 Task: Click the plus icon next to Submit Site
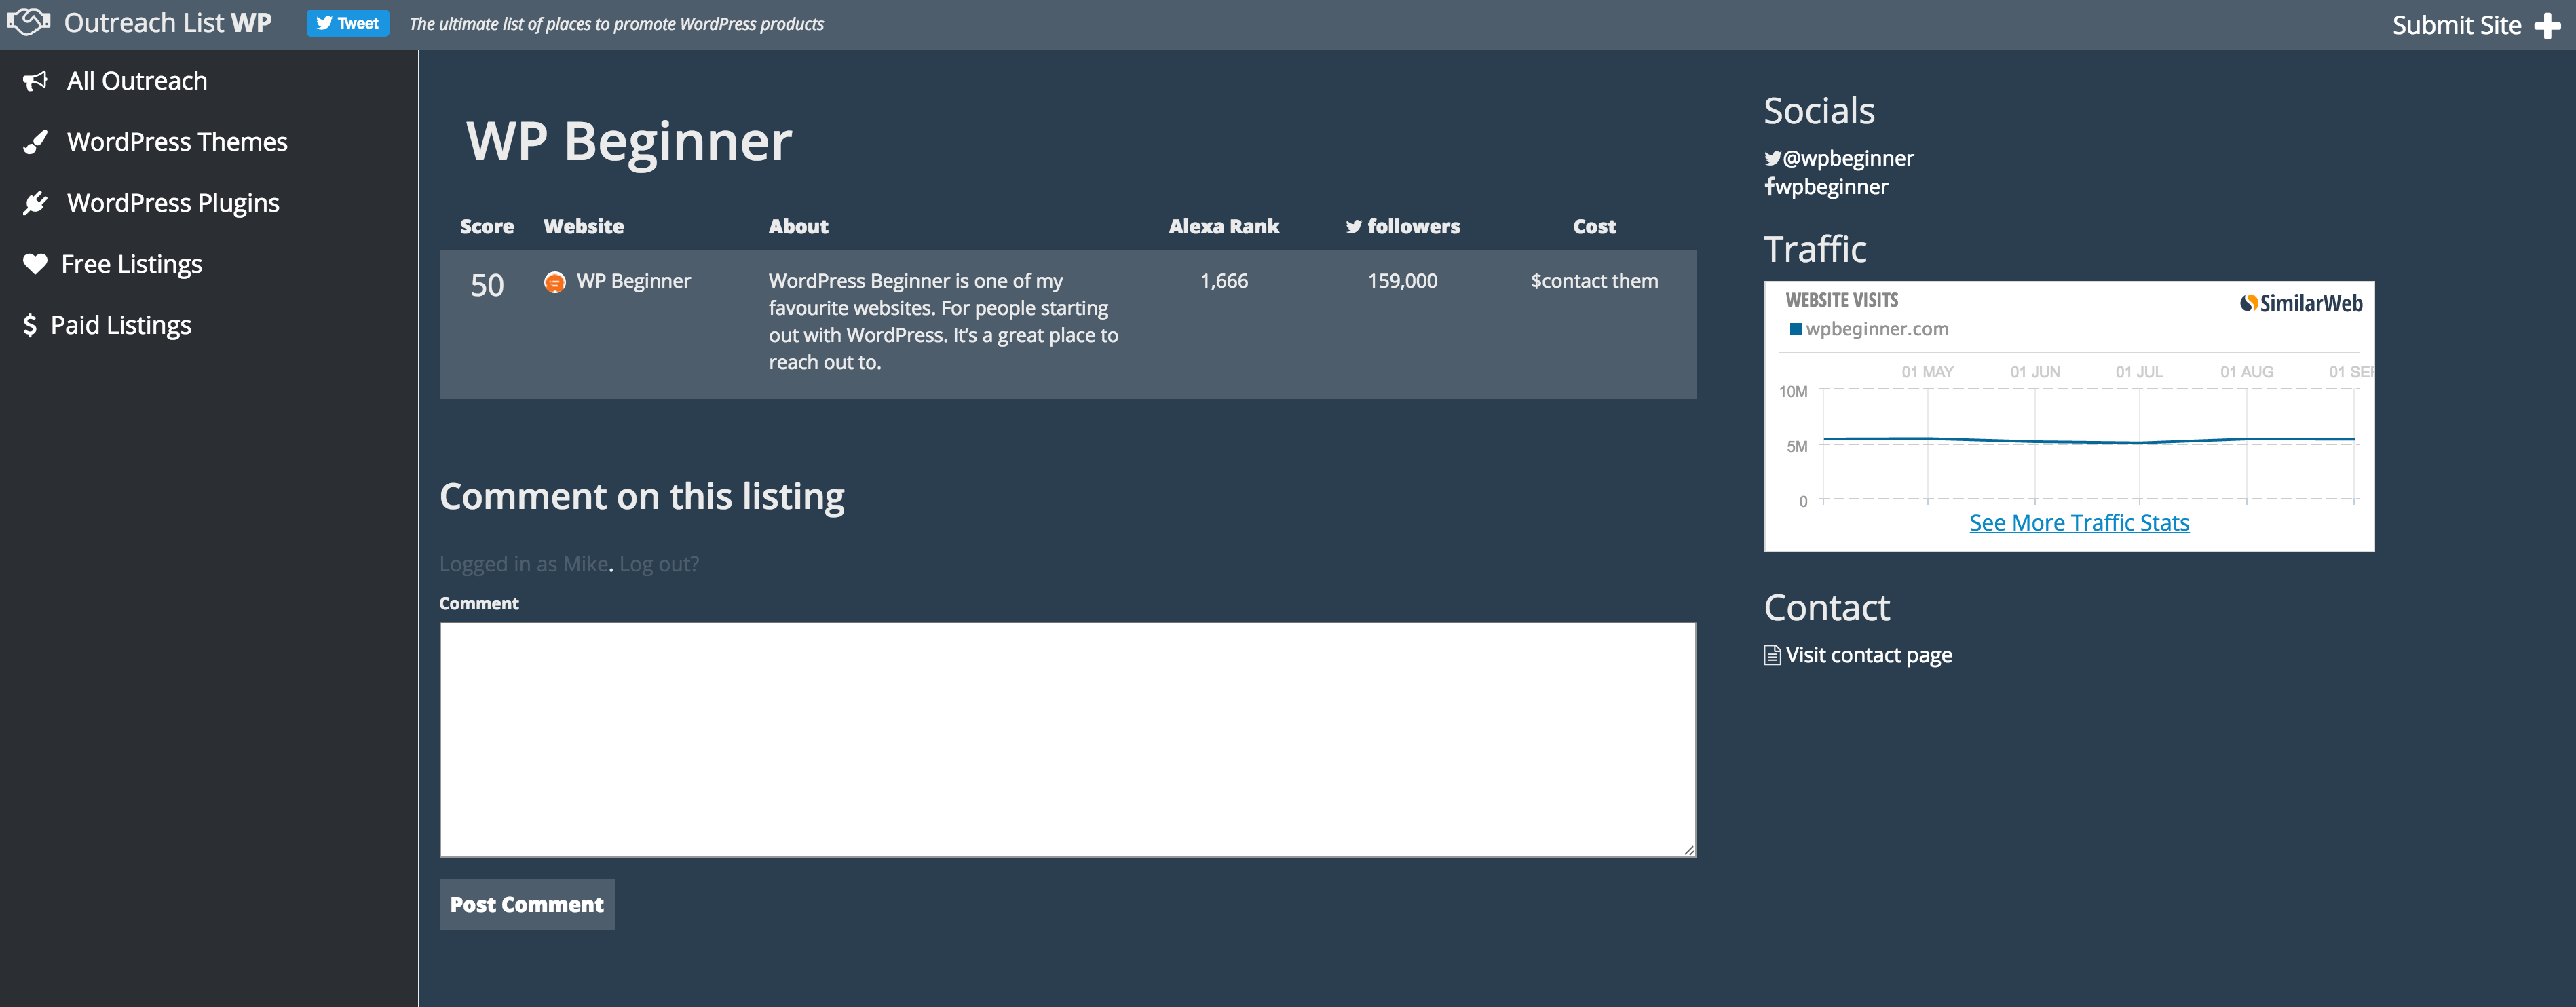[2547, 26]
